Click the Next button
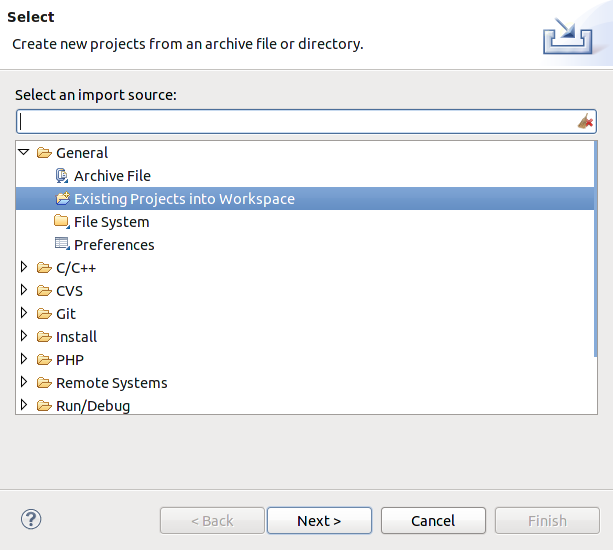Viewport: 613px width, 550px height. click(x=319, y=521)
